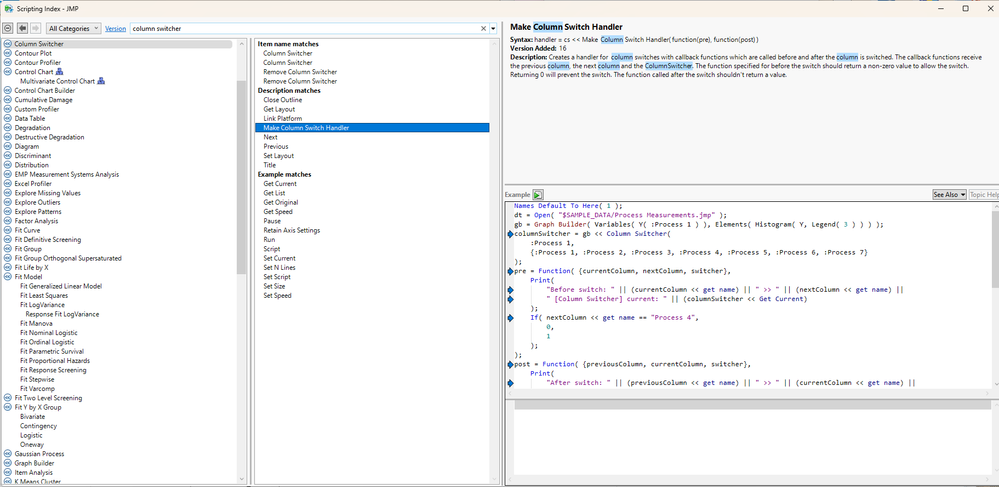The width and height of the screenshot is (999, 487).
Task: Toggle code-fold marker at columnSwitcher line
Action: pos(510,233)
